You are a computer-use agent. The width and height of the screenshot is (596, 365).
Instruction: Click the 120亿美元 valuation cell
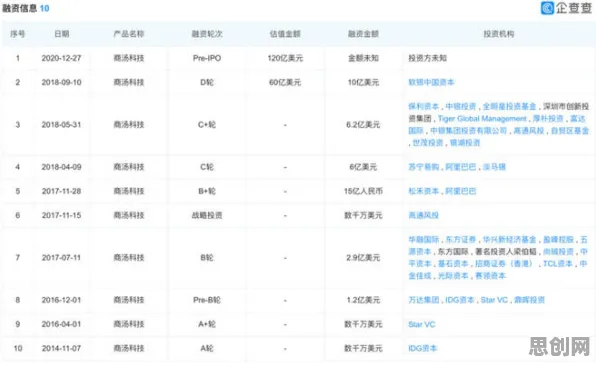pos(285,58)
